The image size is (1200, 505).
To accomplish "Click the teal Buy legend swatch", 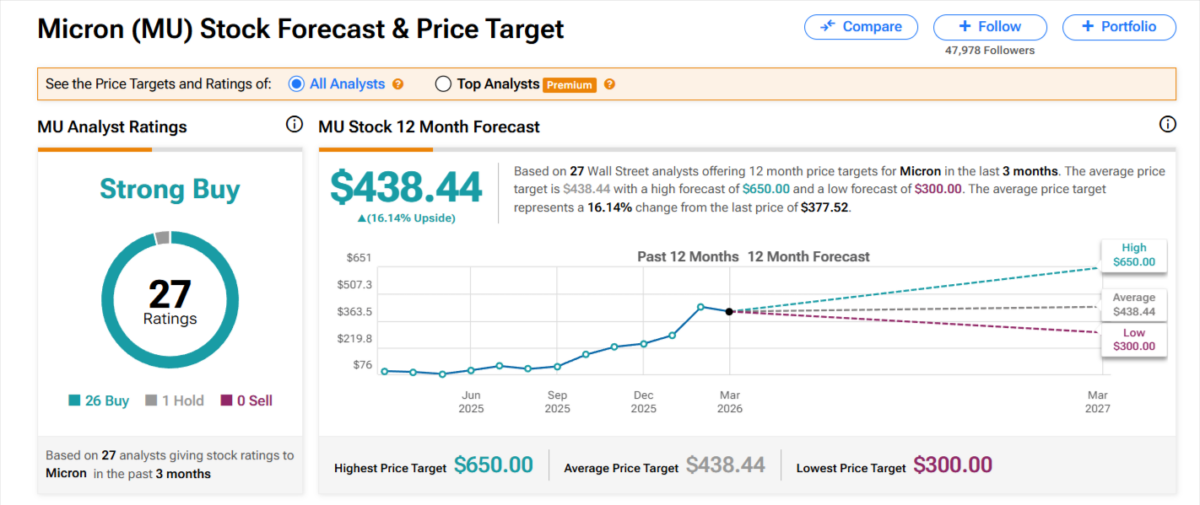I will click(x=74, y=401).
